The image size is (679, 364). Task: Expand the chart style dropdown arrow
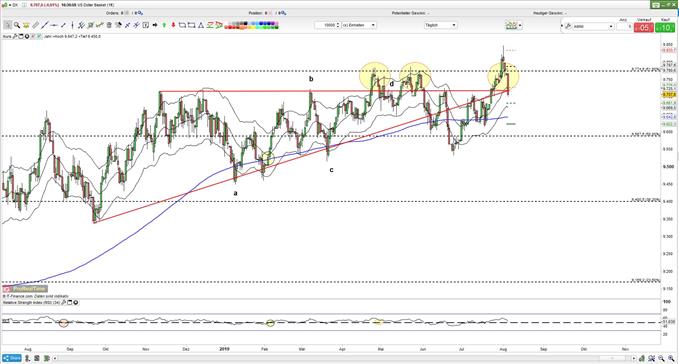[x=520, y=26]
